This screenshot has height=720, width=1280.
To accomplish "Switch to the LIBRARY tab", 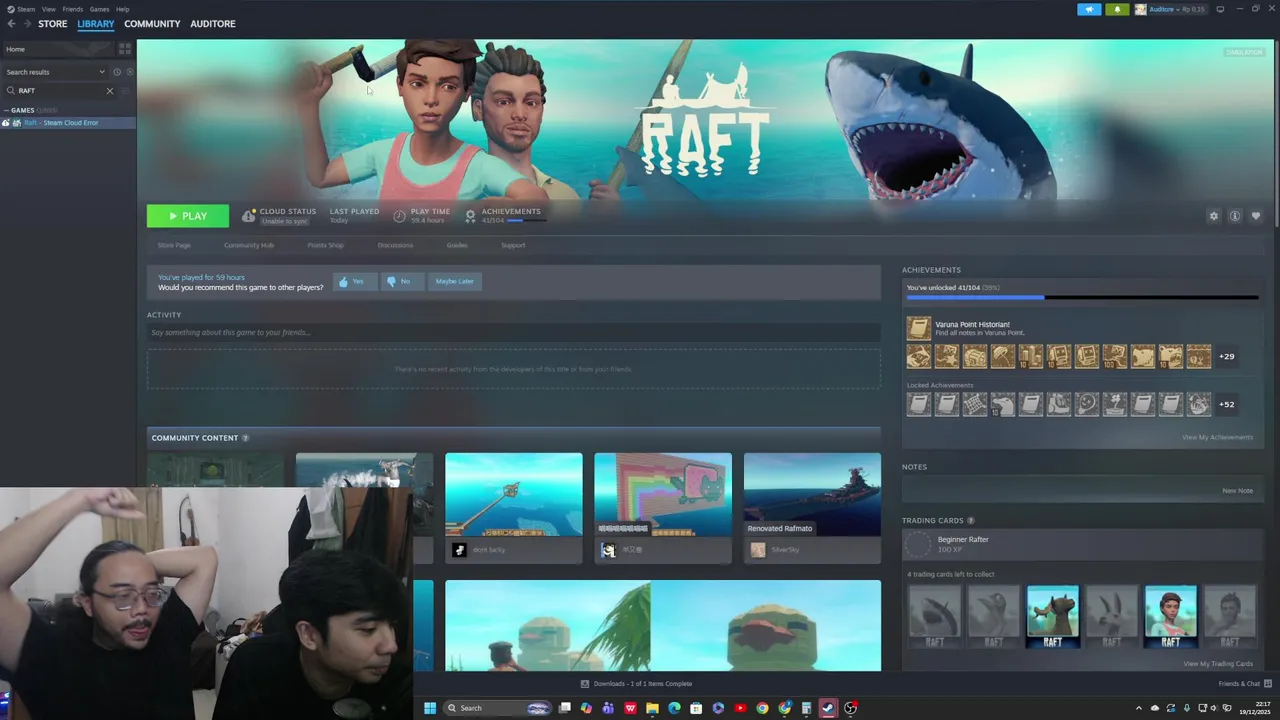I will (96, 24).
